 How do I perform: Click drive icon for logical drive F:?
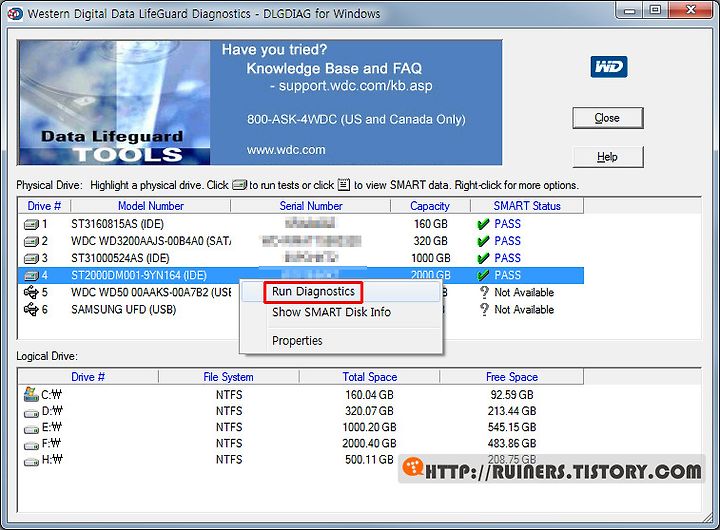click(x=31, y=445)
